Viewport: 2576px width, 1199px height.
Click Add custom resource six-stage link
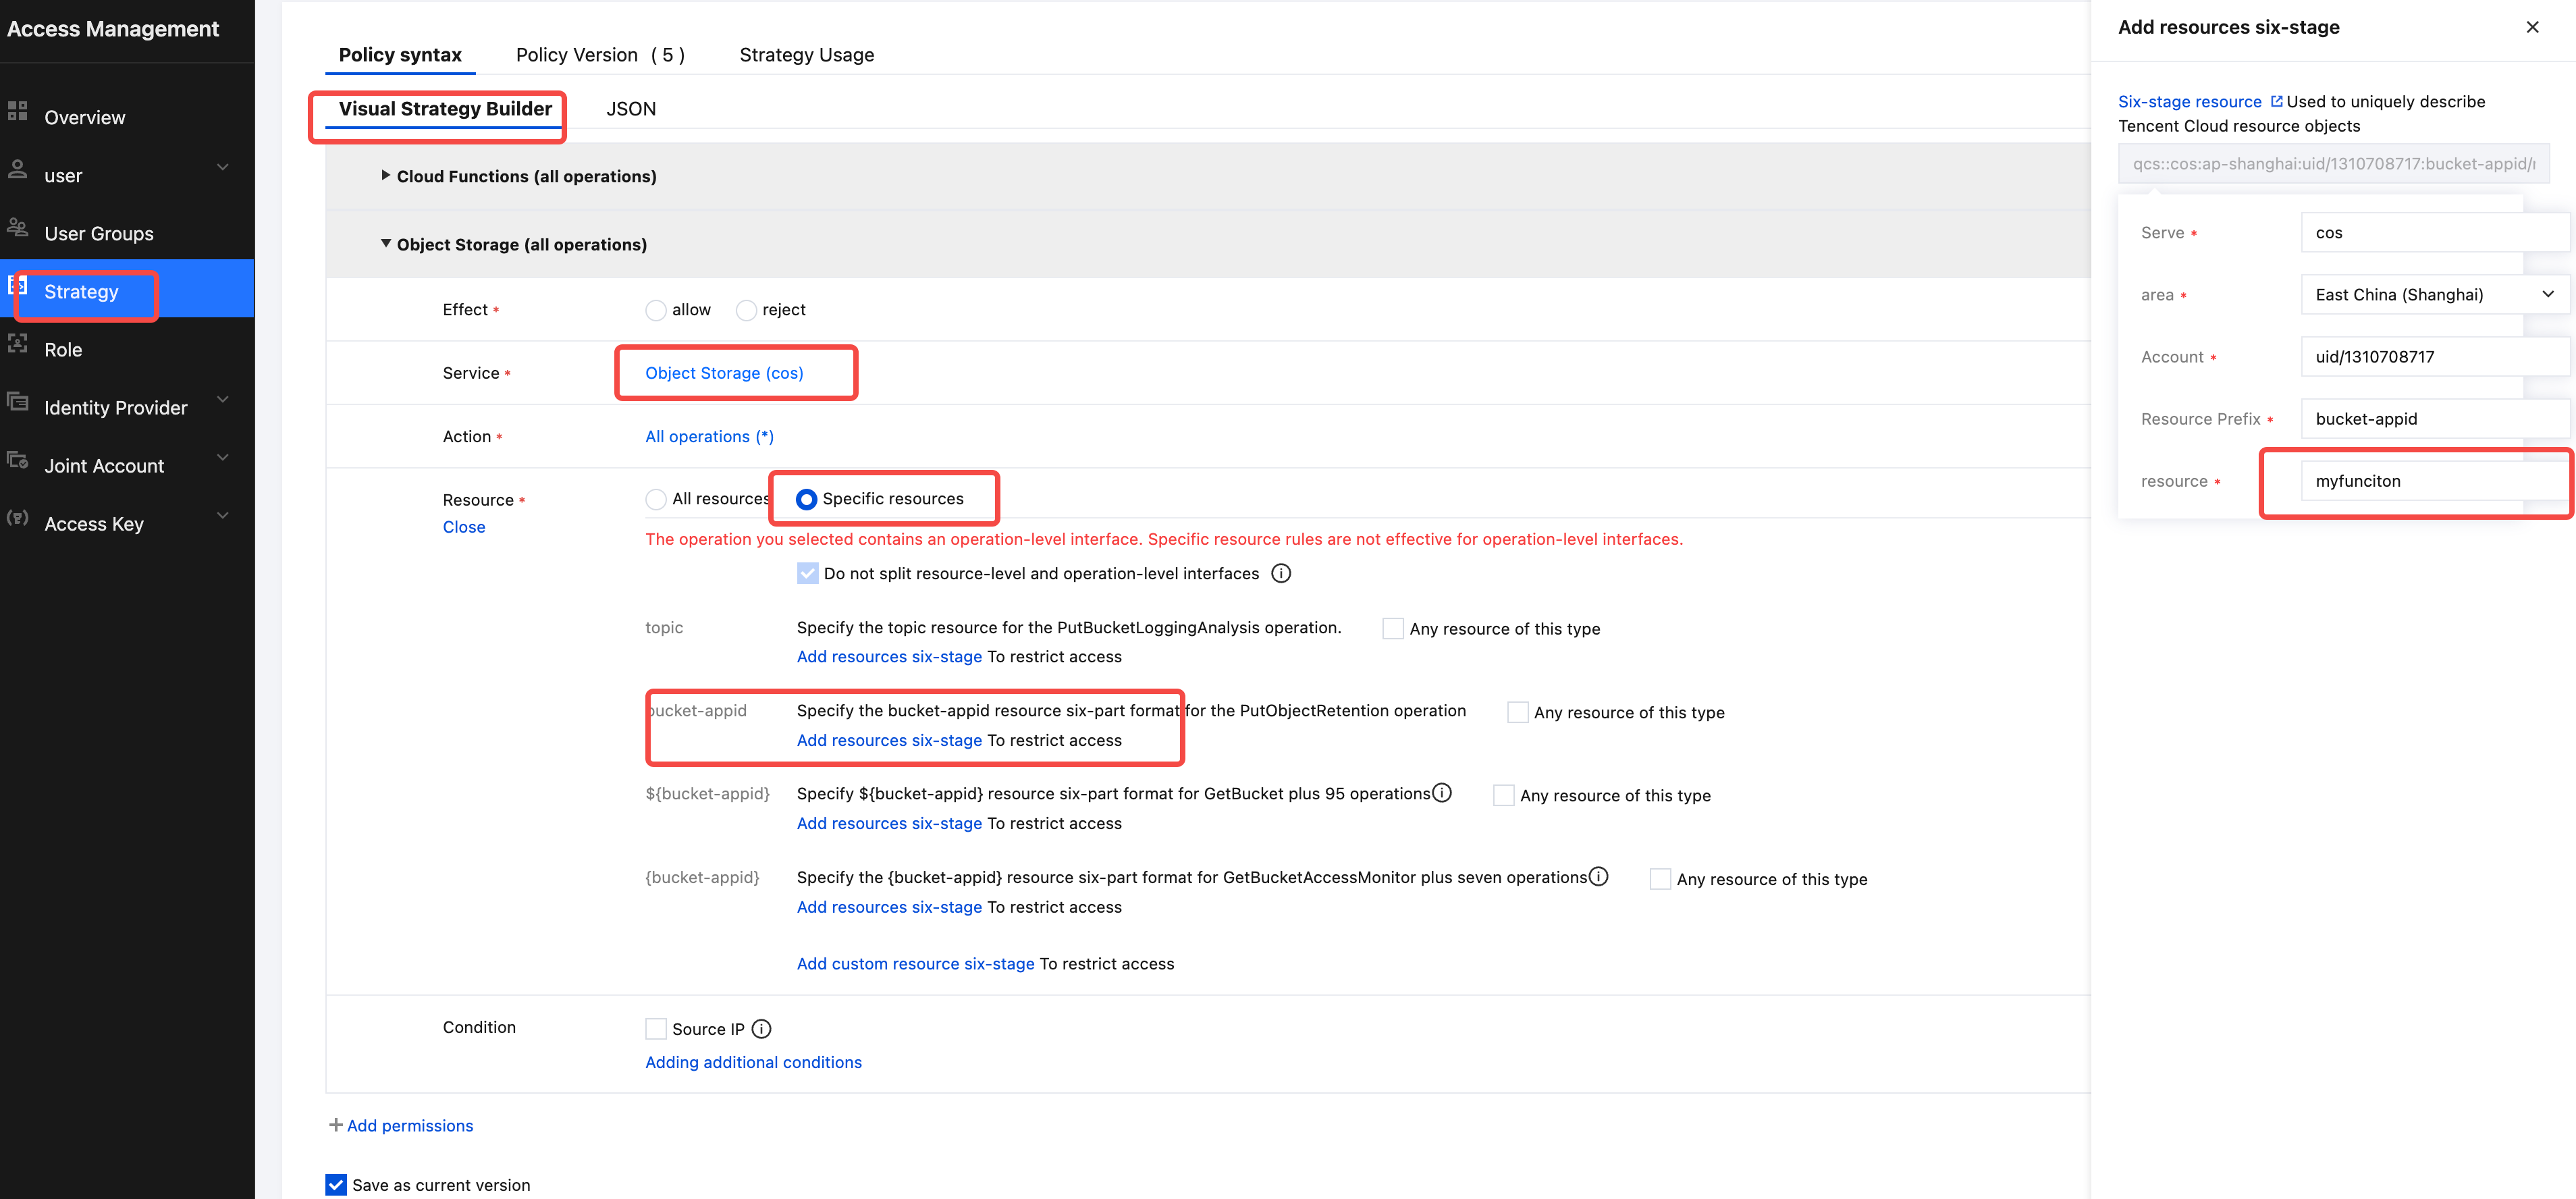click(915, 964)
